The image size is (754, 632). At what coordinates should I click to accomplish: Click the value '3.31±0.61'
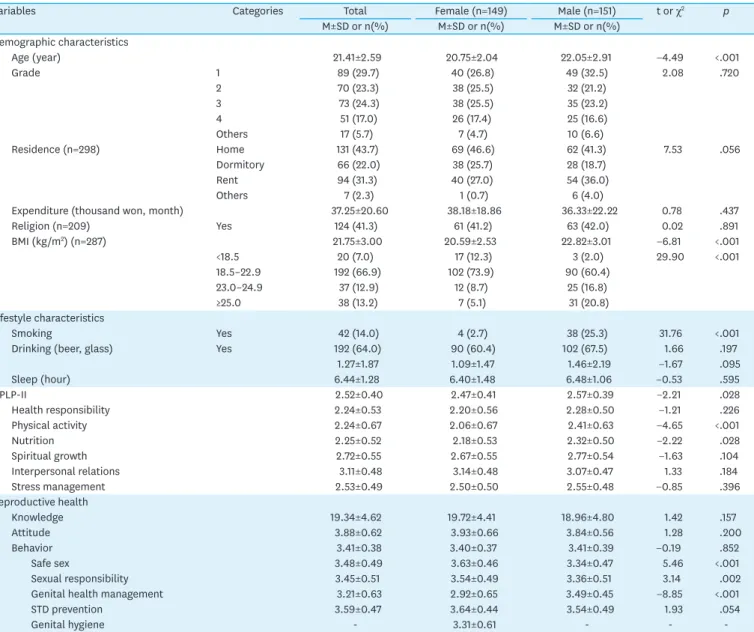(x=474, y=625)
